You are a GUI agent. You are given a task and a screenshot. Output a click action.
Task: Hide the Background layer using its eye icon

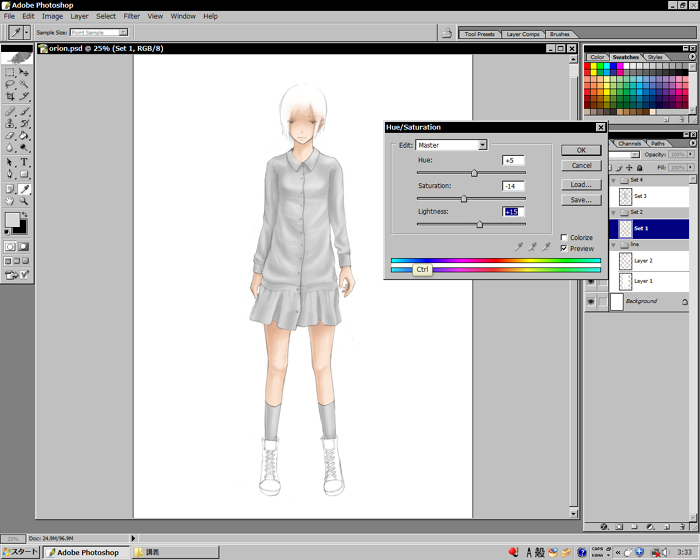tap(591, 301)
